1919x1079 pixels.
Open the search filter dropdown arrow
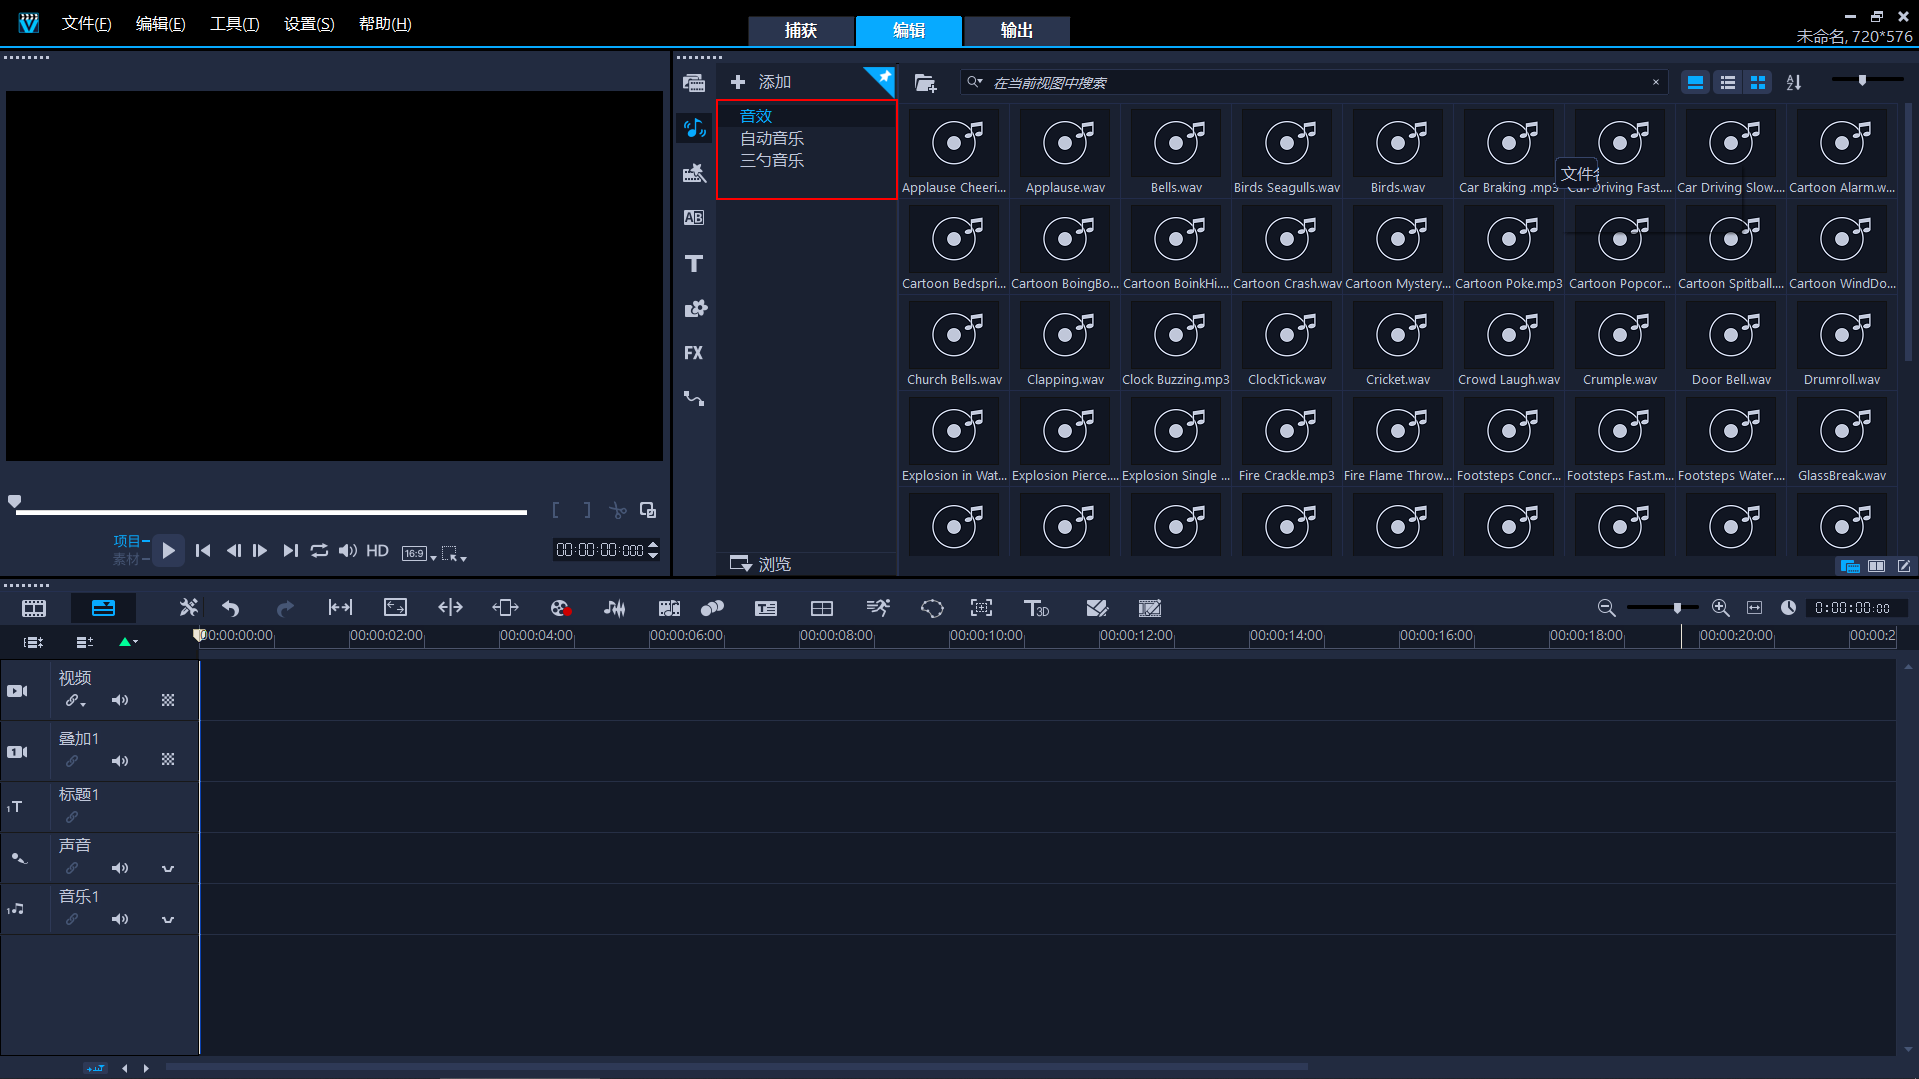pos(974,82)
